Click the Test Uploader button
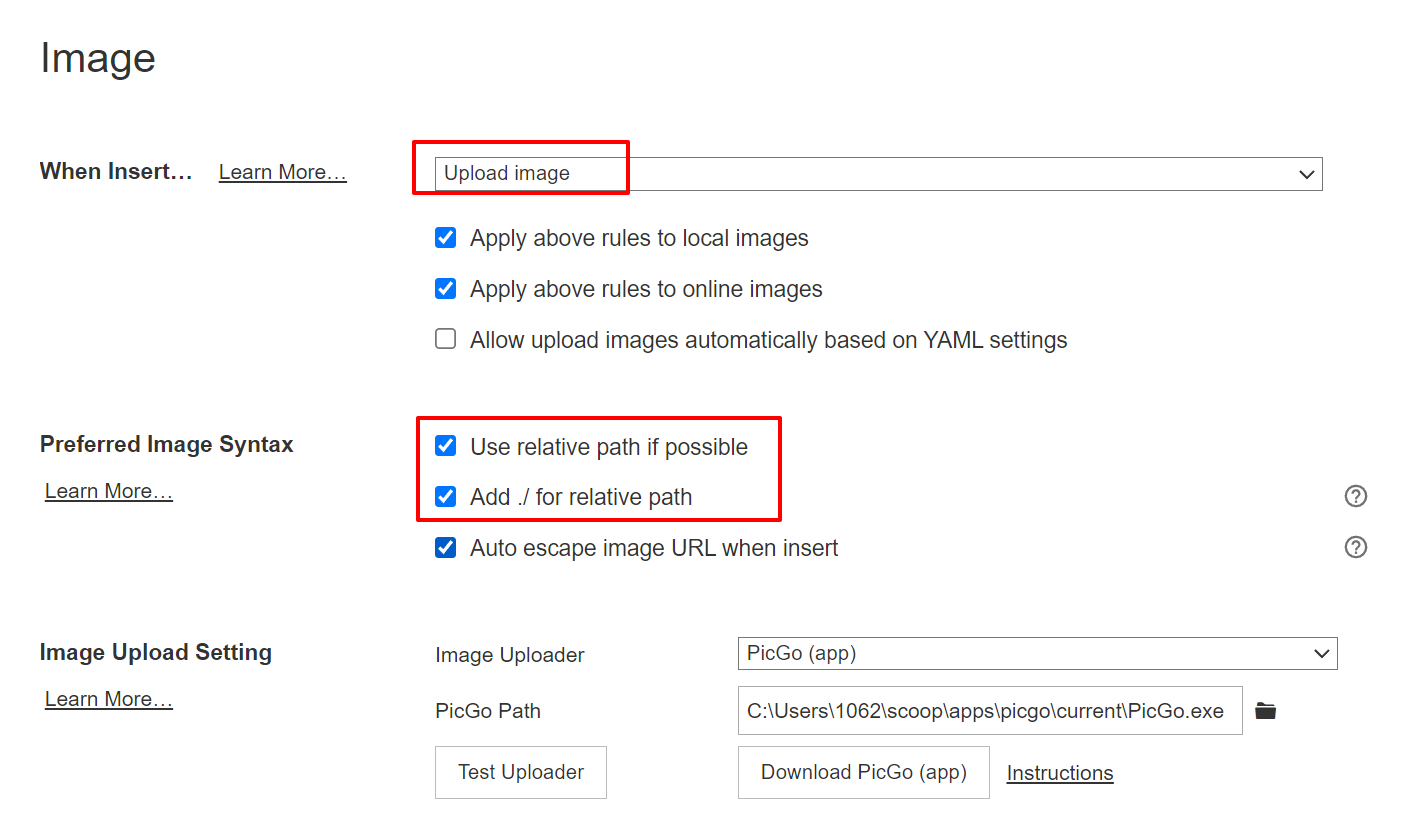 pyautogui.click(x=520, y=772)
